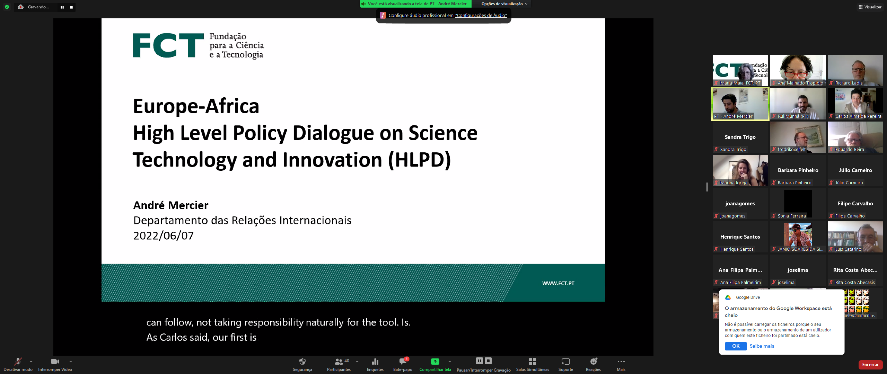Stop camera with Interromper Vídeo icon
The height and width of the screenshot is (374, 887).
(x=55, y=362)
